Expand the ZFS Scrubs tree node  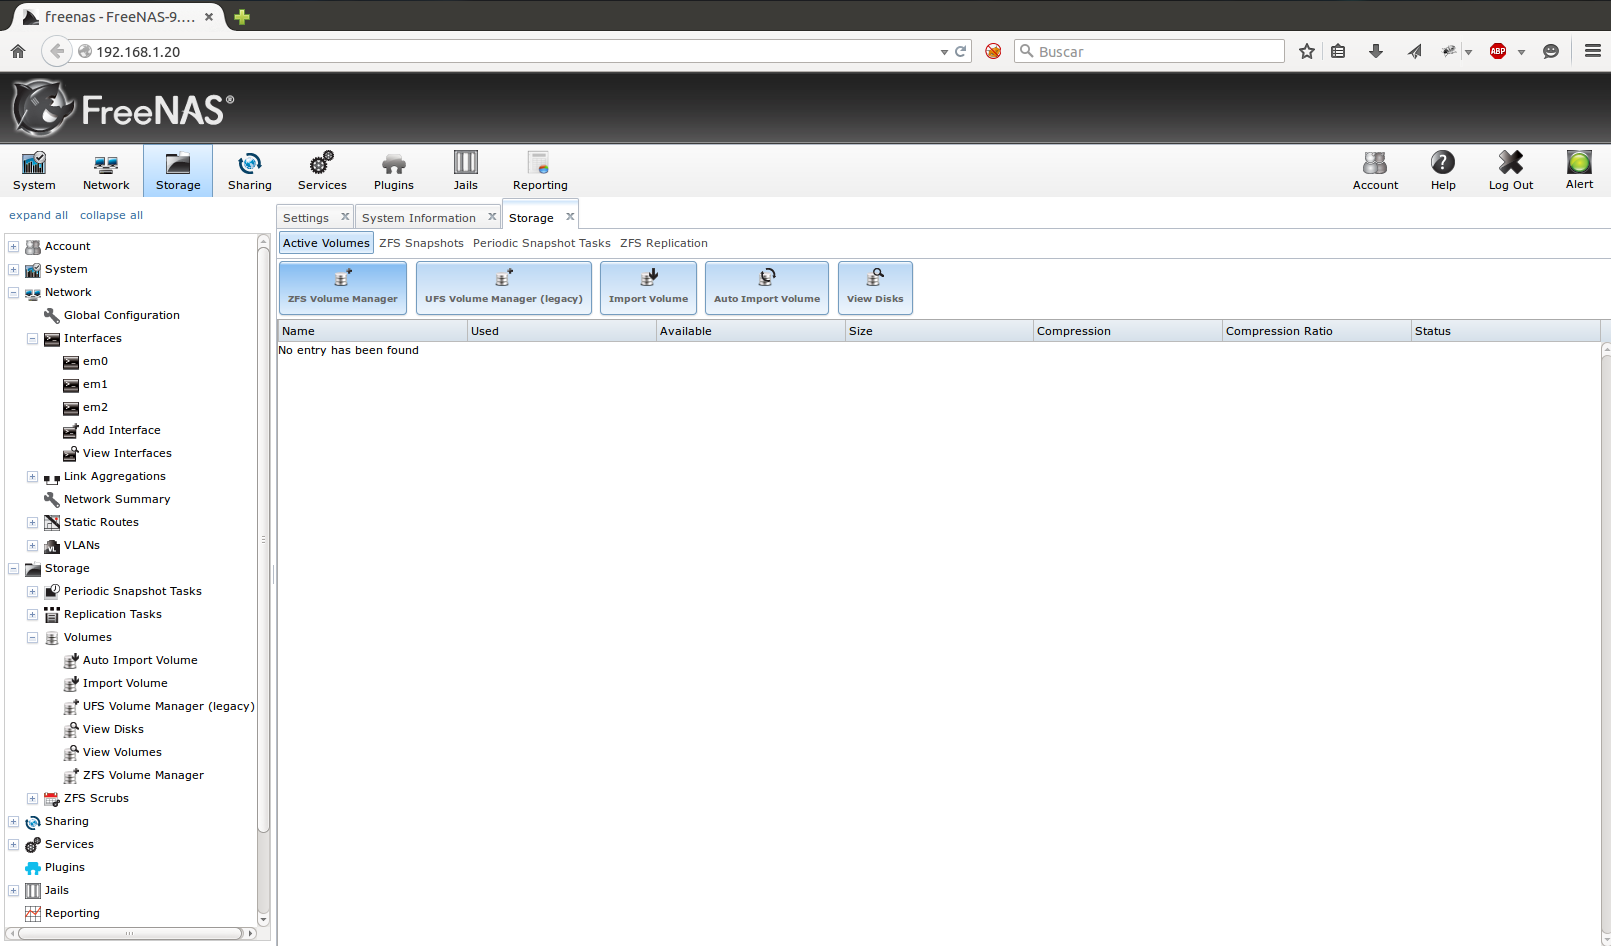tap(31, 798)
